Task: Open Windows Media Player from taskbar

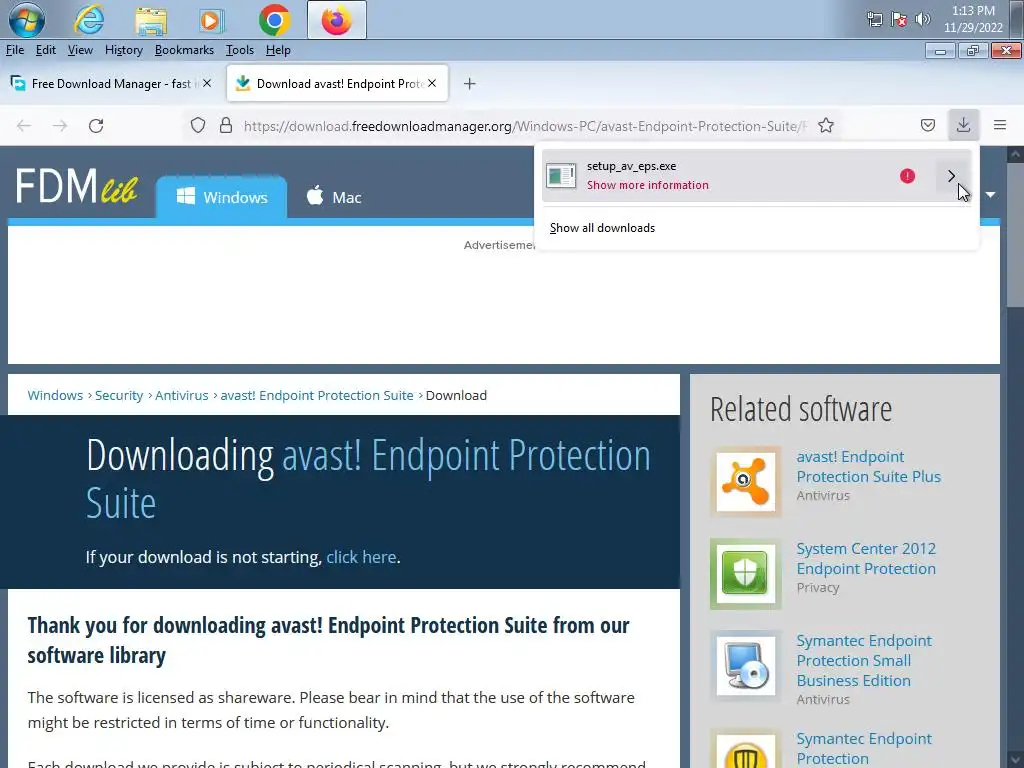Action: [211, 20]
